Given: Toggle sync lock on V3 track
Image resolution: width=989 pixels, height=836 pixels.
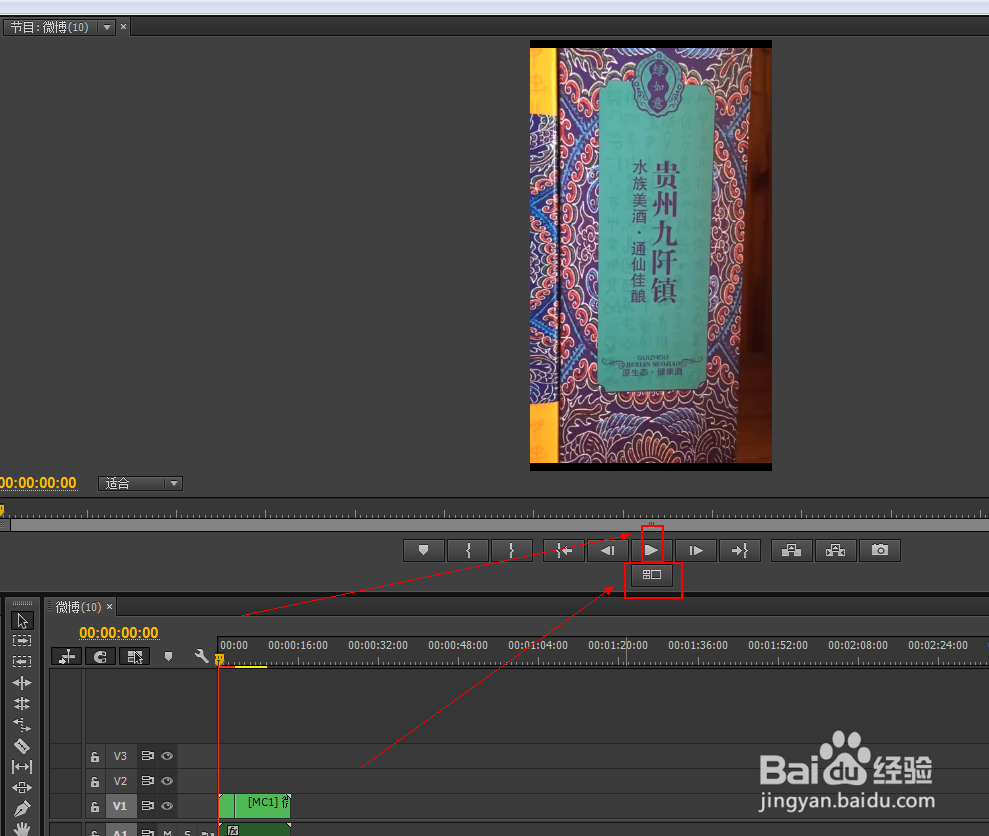Looking at the screenshot, I should click(148, 756).
